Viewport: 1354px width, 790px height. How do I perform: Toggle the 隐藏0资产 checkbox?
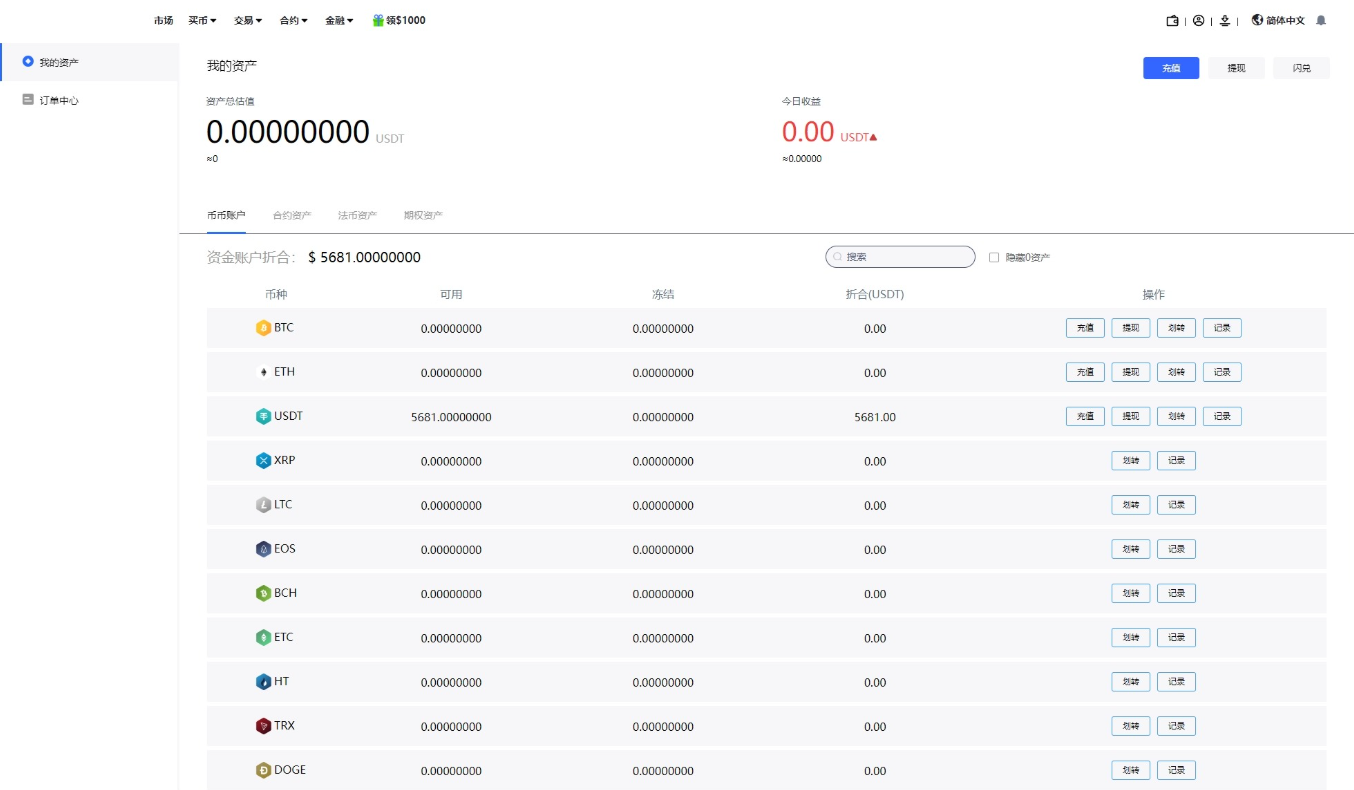[994, 257]
